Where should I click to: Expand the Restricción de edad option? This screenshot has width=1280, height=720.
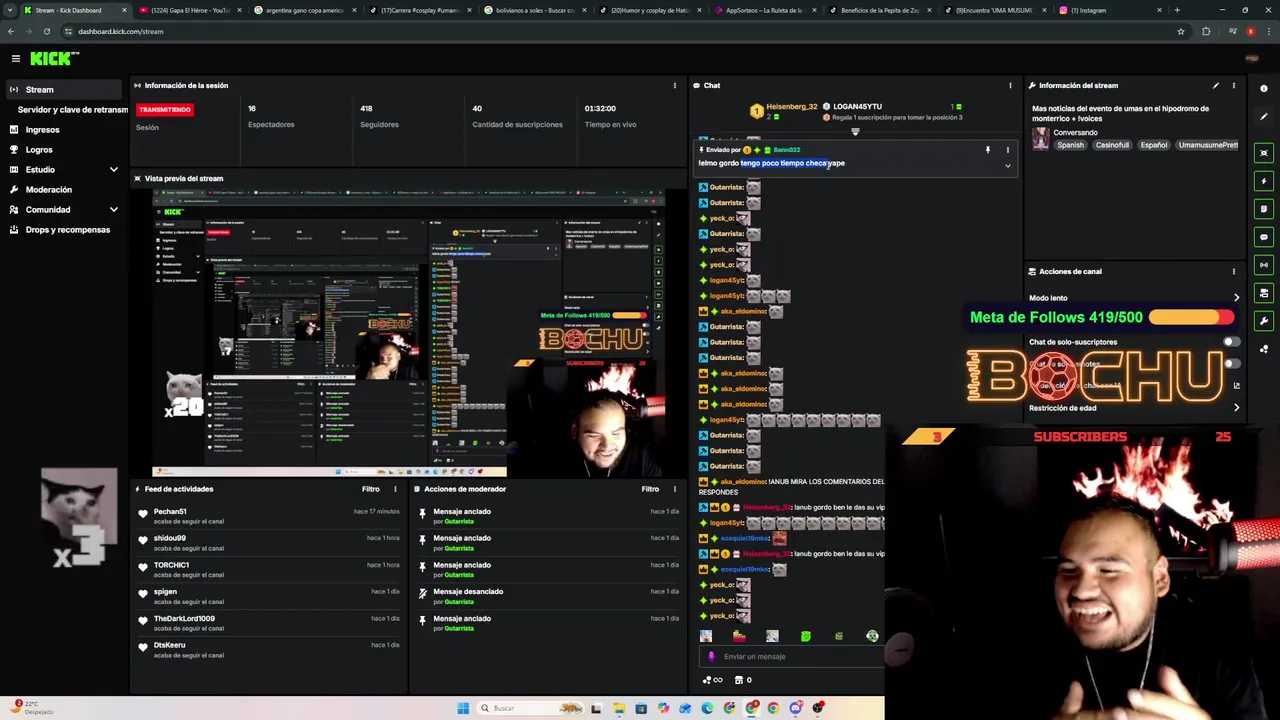tap(1236, 408)
